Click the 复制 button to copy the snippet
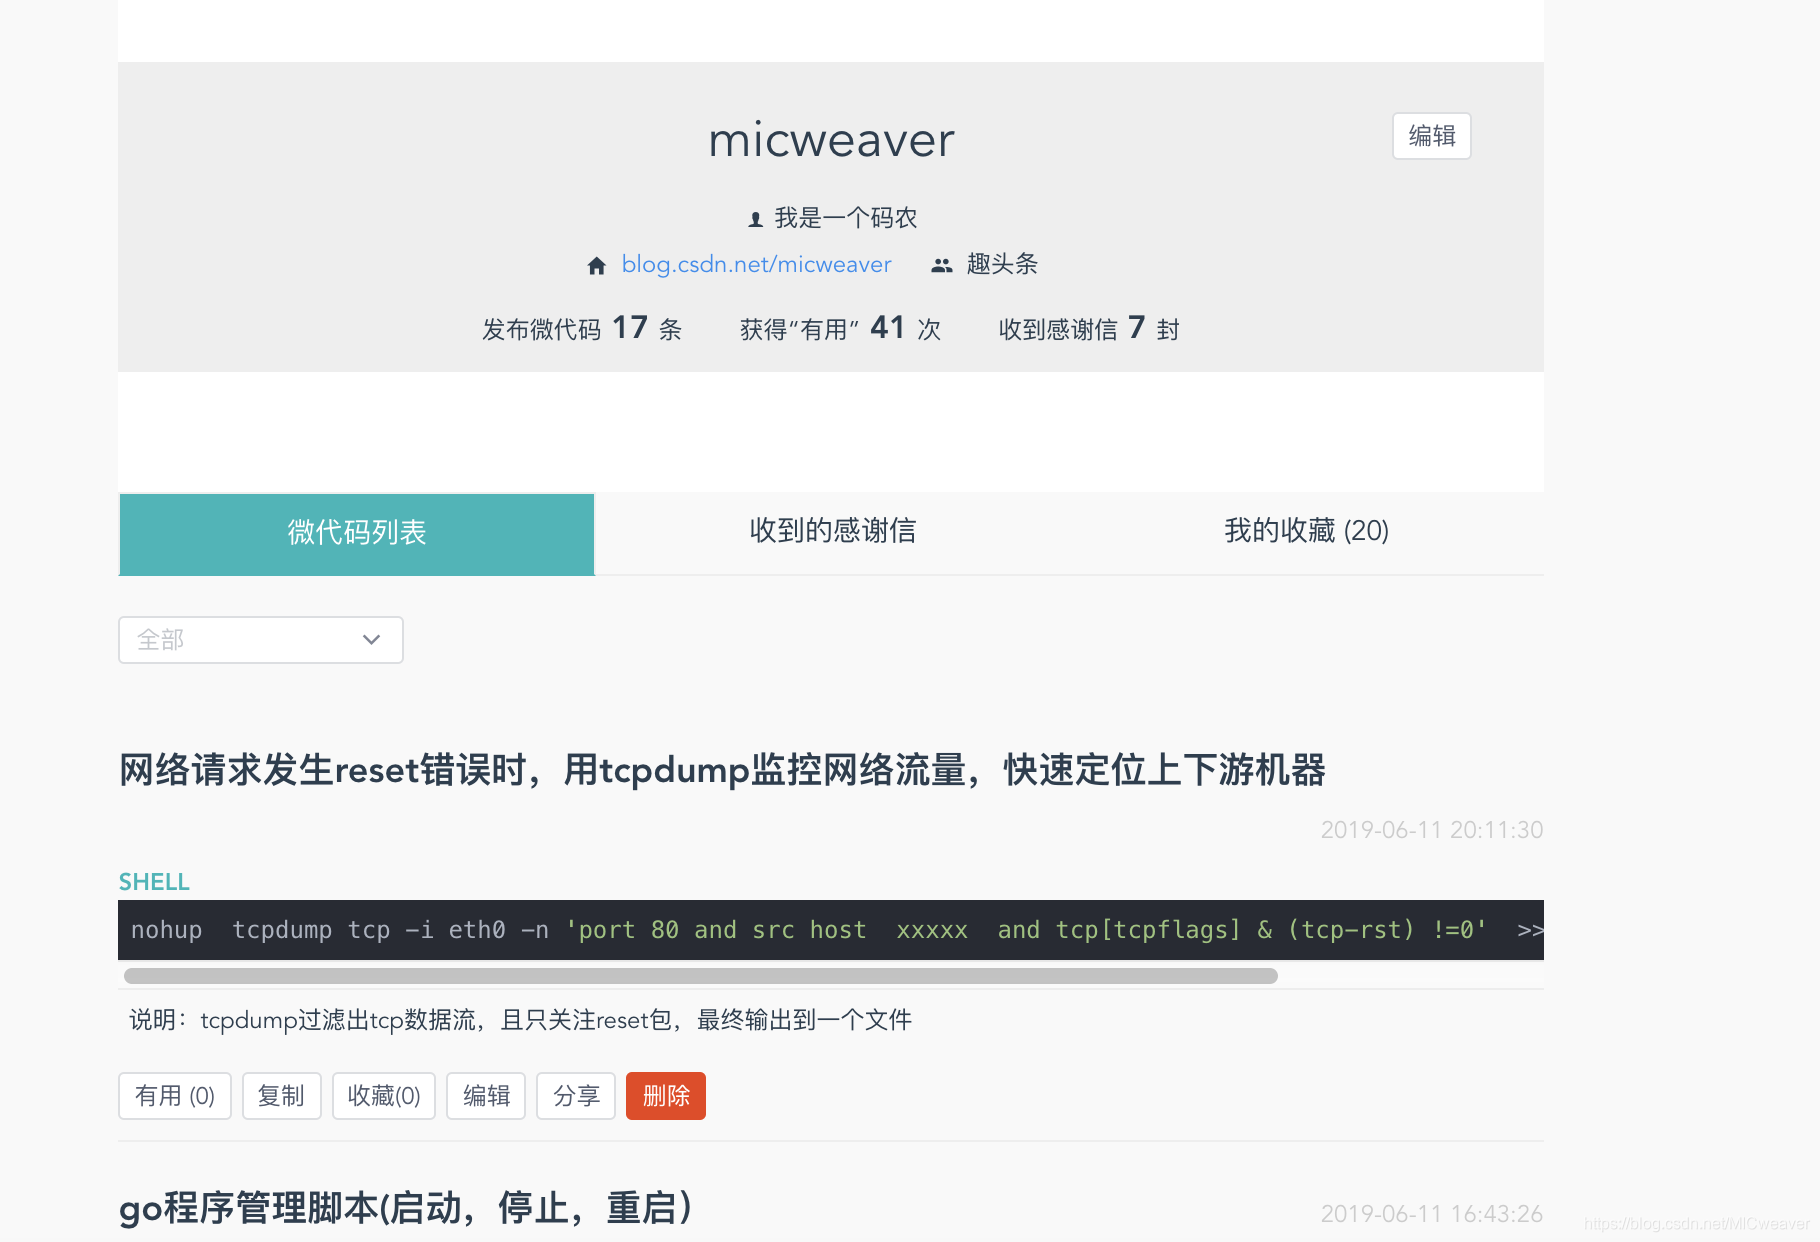This screenshot has height=1242, width=1820. tap(281, 1096)
